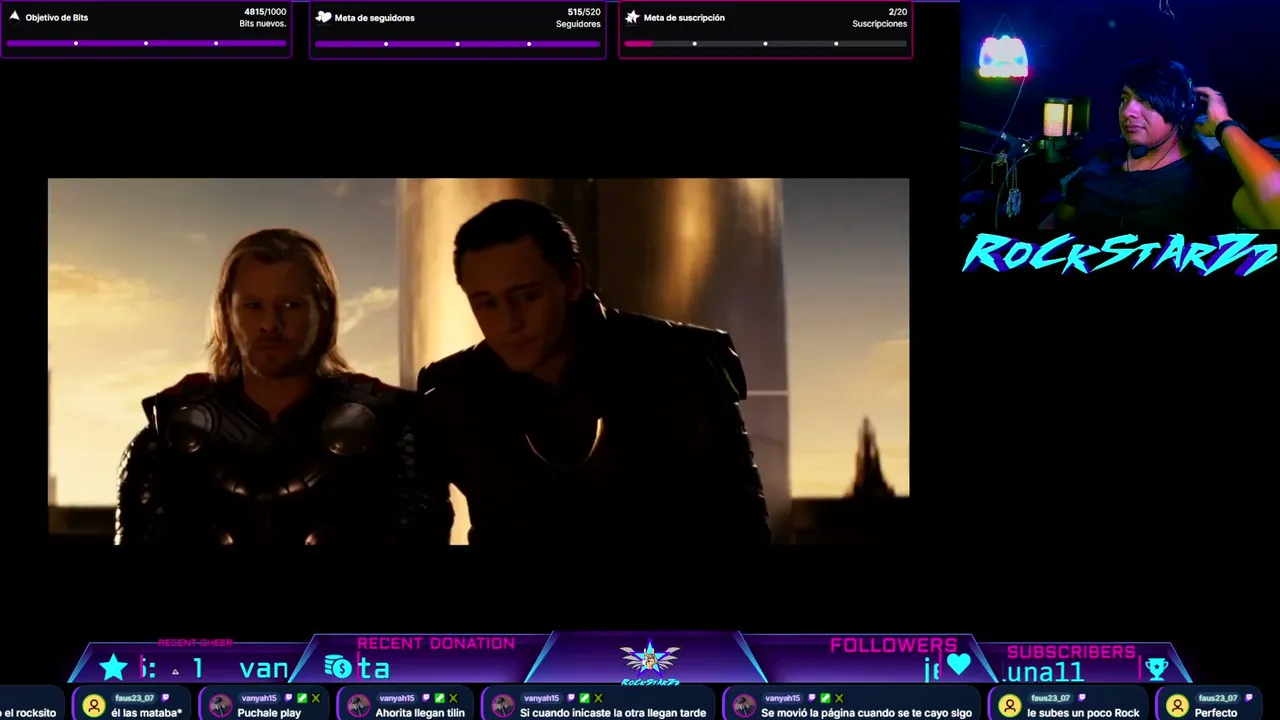Click the chat message 'le subes un poco Rock'
The image size is (1280, 720).
tap(1083, 713)
